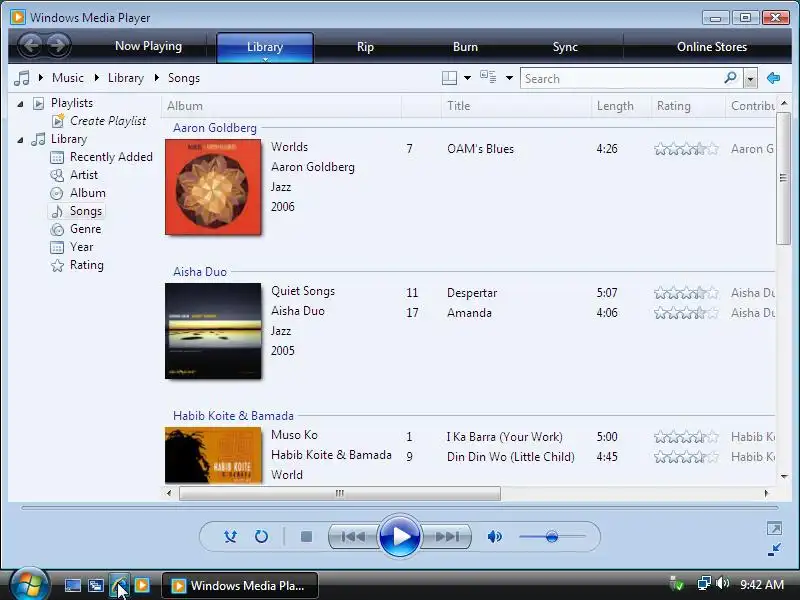The height and width of the screenshot is (600, 800).
Task: Click the search magnifier icon
Action: pyautogui.click(x=731, y=78)
